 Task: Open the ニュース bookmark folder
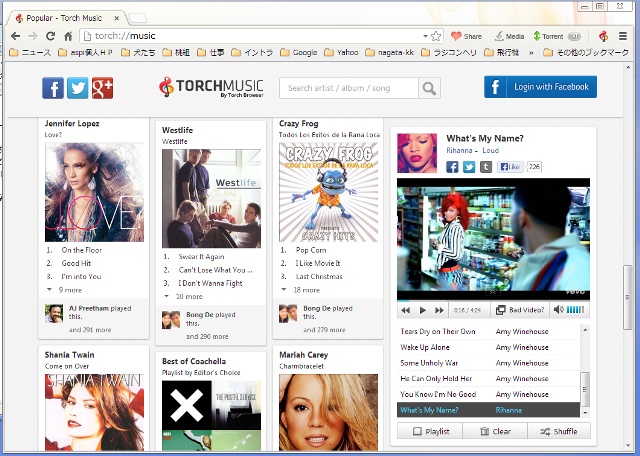[x=30, y=52]
